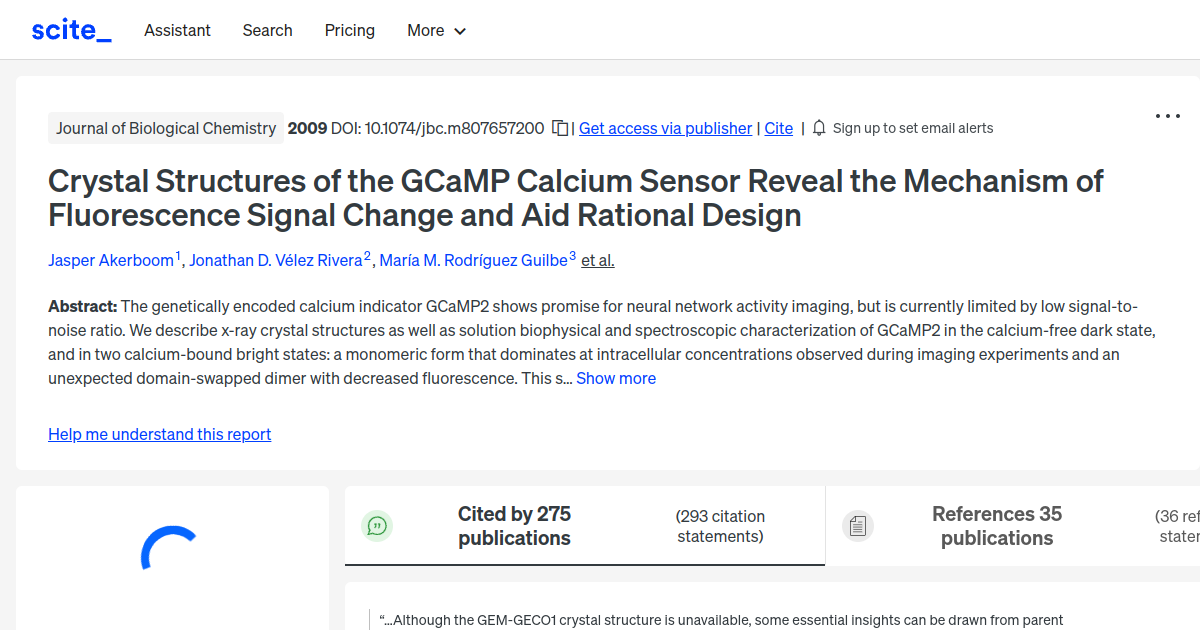Expand the abstract with Show more

point(616,378)
